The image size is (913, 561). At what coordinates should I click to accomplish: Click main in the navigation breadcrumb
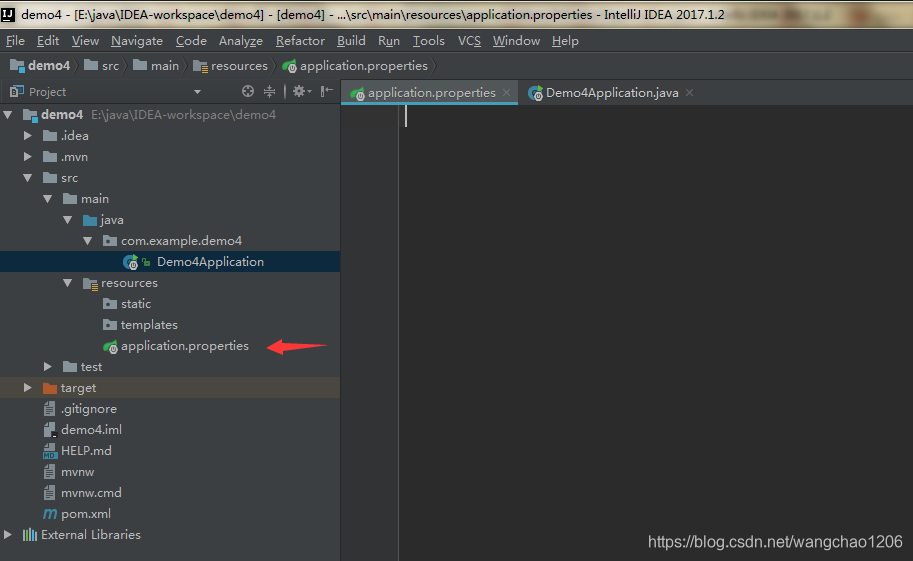point(156,66)
